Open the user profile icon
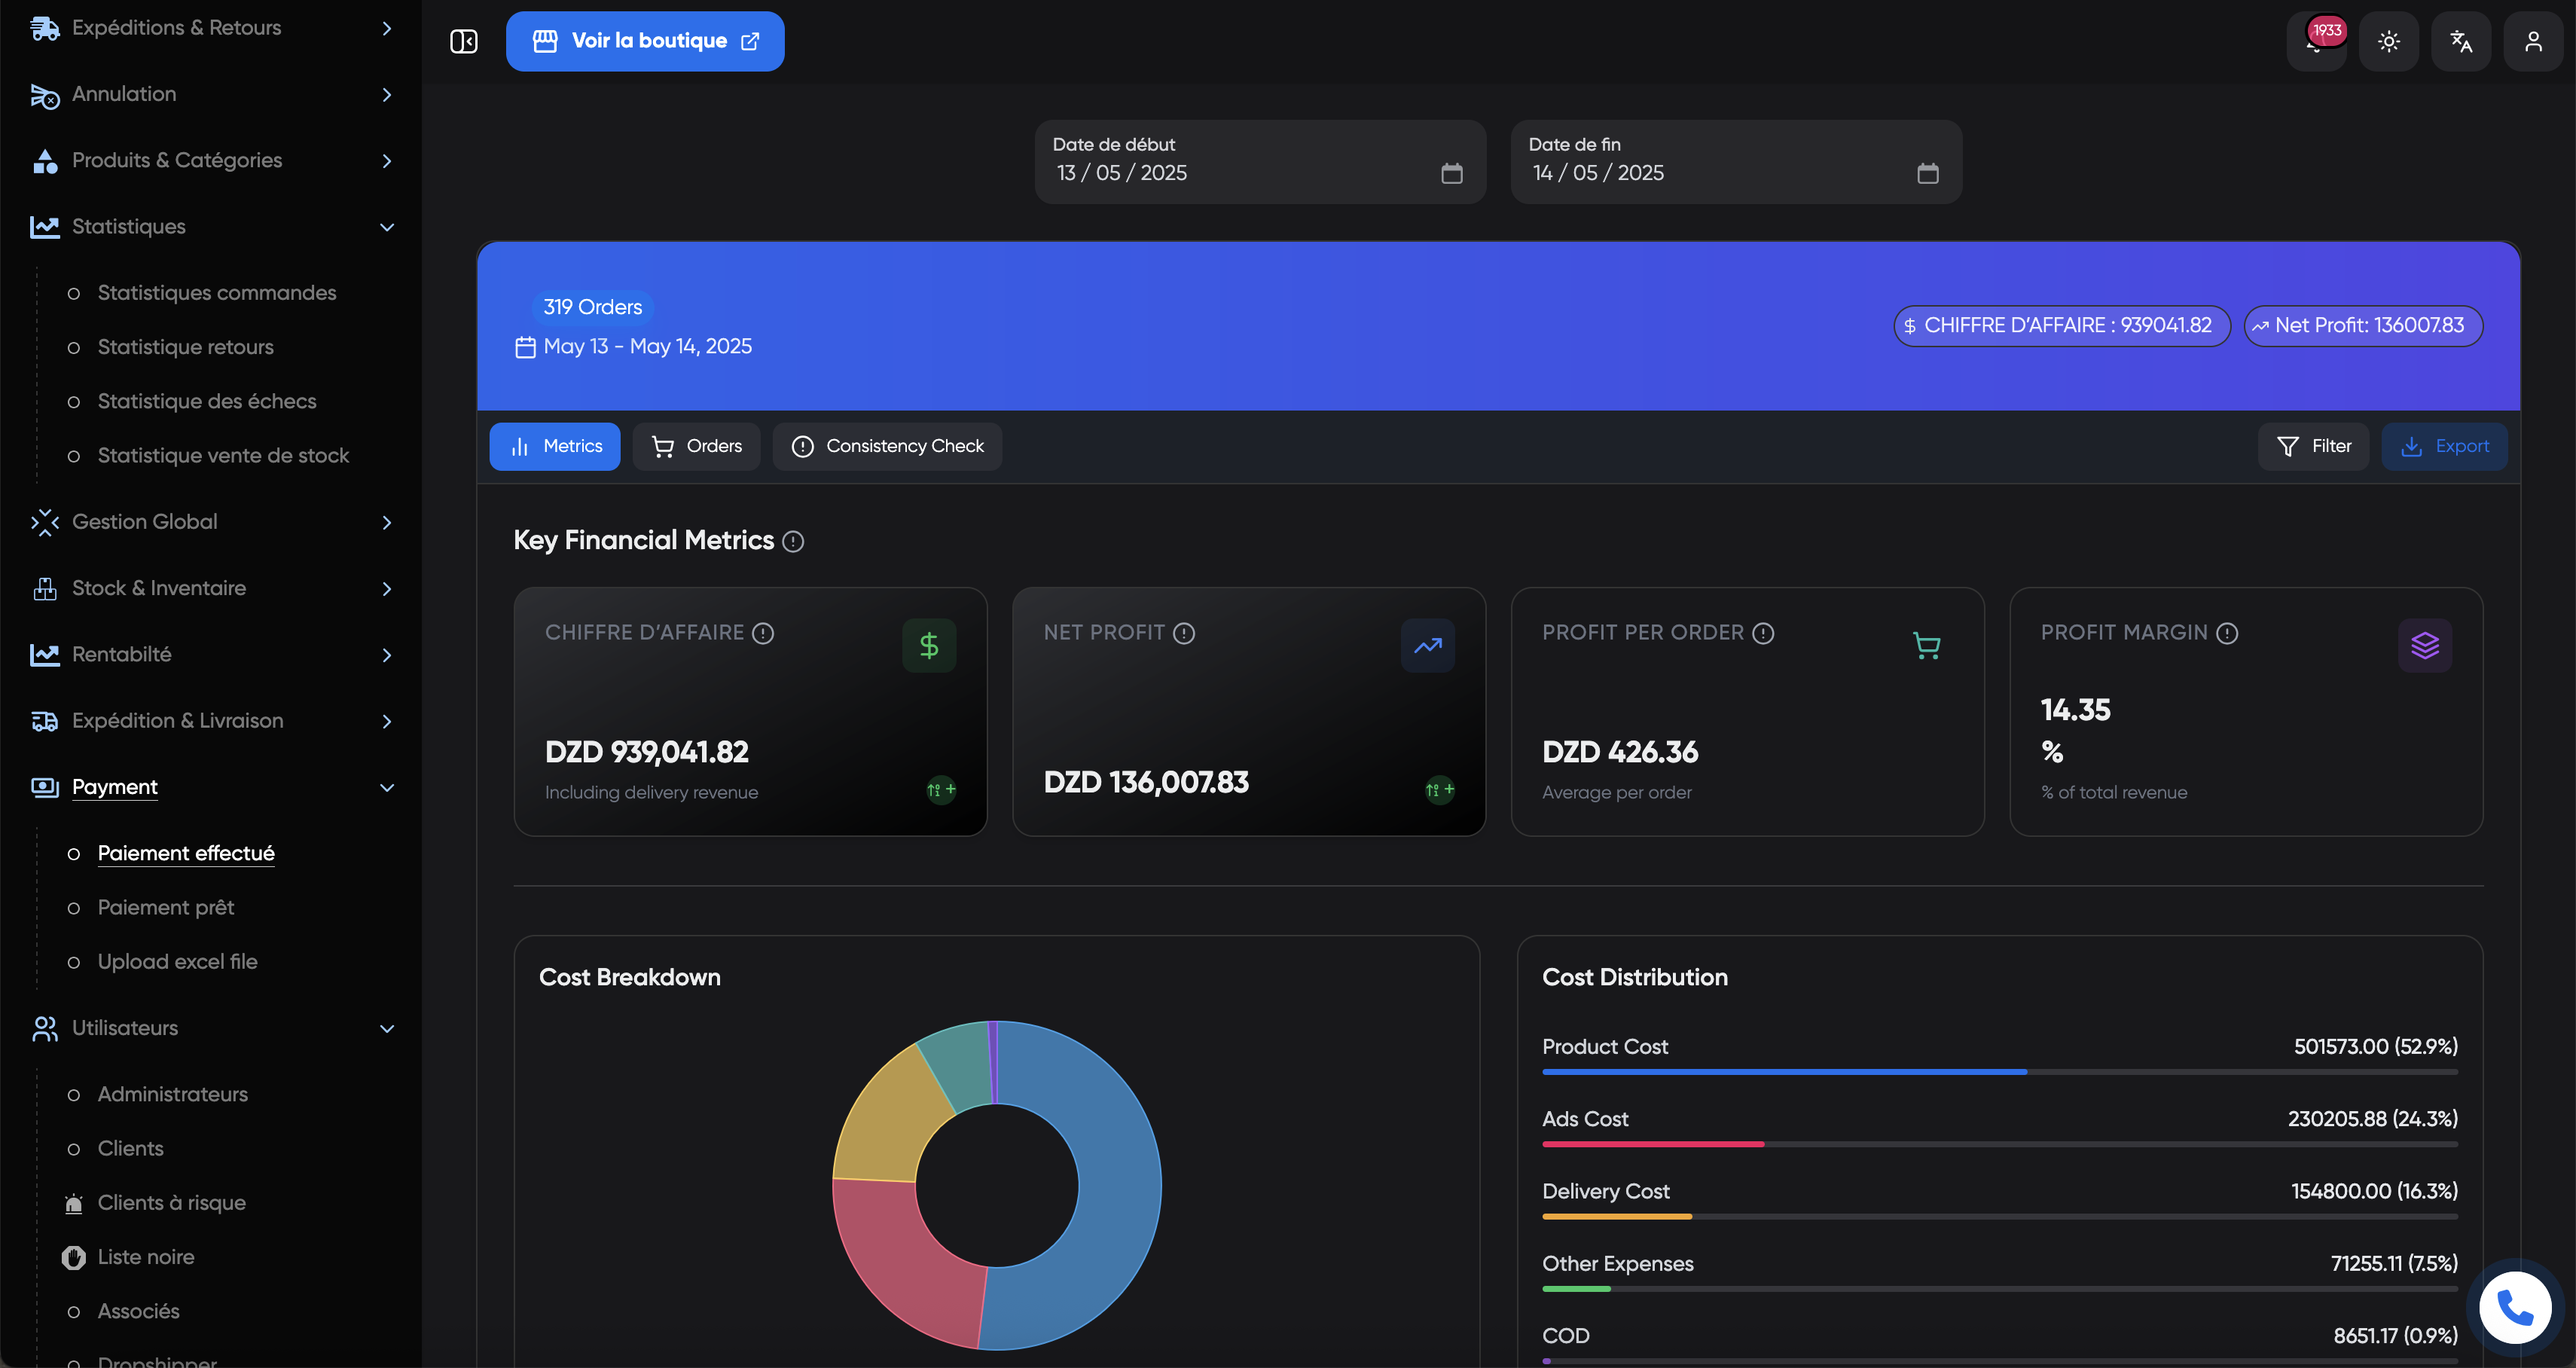Viewport: 2576px width, 1368px height. [2533, 41]
